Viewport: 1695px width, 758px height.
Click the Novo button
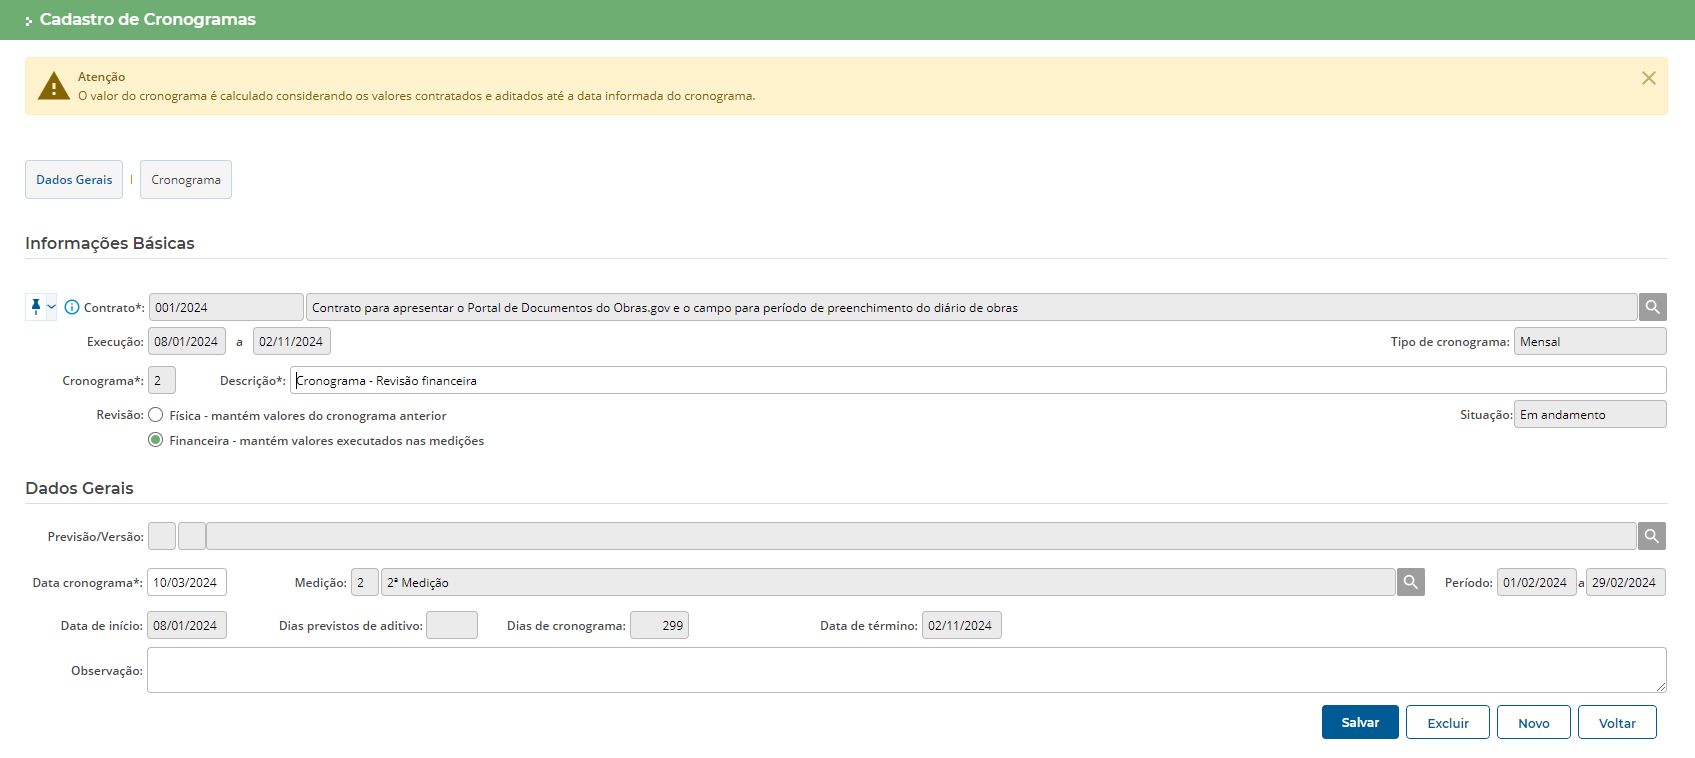[1533, 722]
